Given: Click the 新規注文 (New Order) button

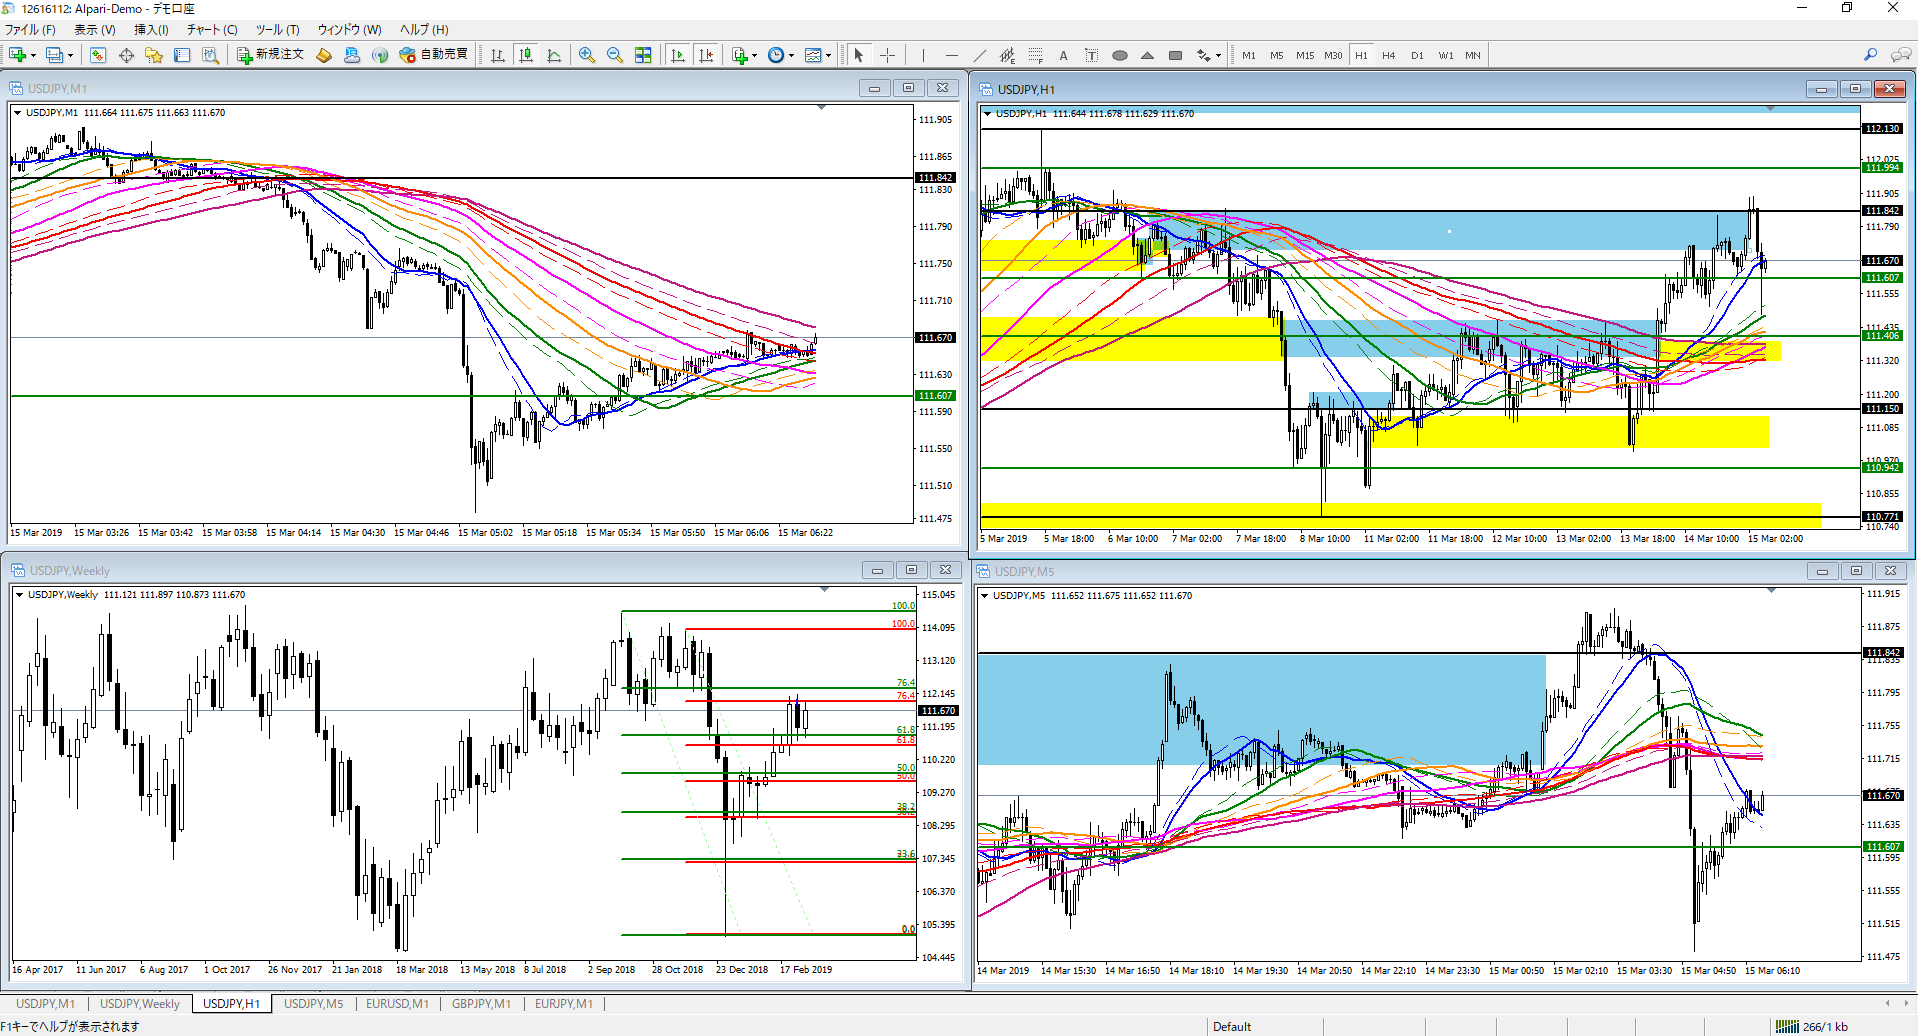Looking at the screenshot, I should [270, 55].
